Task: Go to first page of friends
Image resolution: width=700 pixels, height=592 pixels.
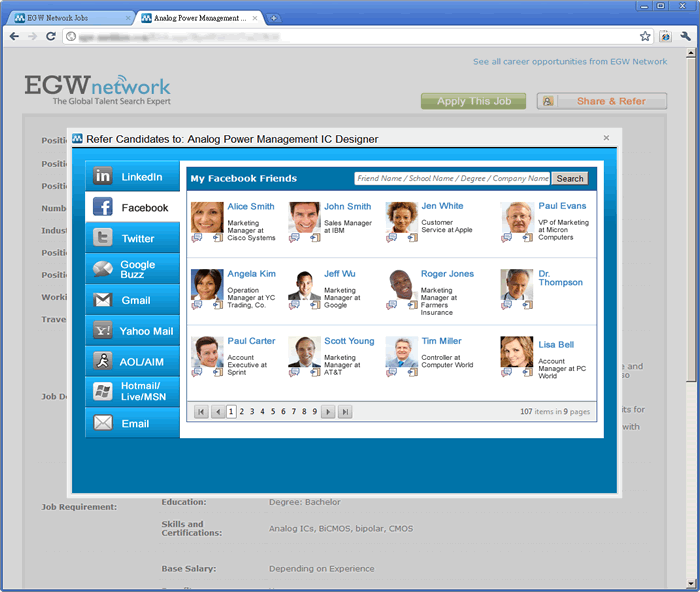Action: point(201,412)
